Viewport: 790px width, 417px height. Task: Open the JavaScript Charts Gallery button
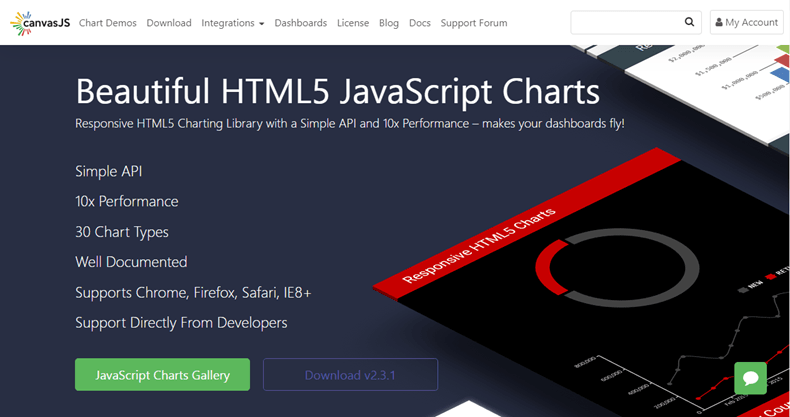[162, 375]
